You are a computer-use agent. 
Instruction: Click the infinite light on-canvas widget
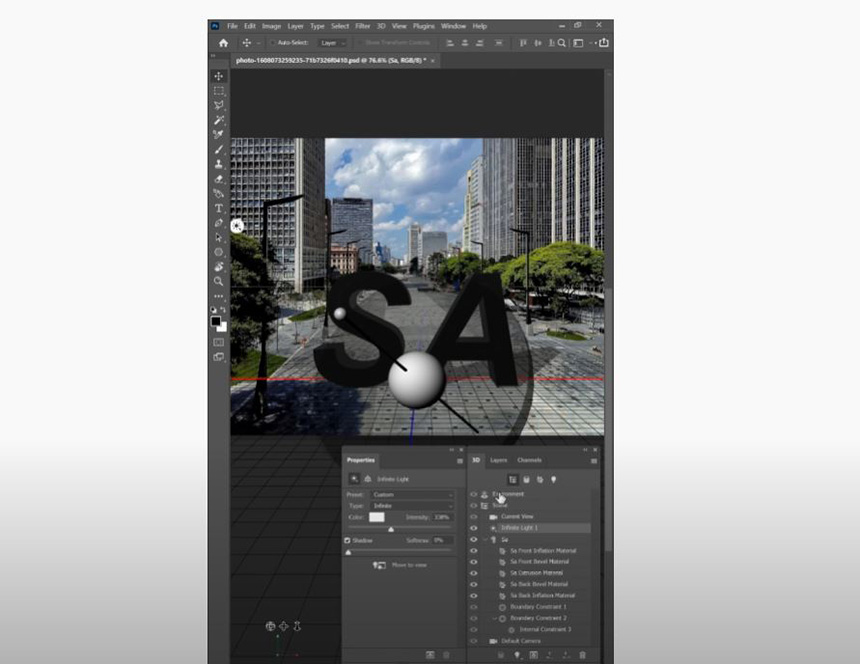(x=237, y=226)
